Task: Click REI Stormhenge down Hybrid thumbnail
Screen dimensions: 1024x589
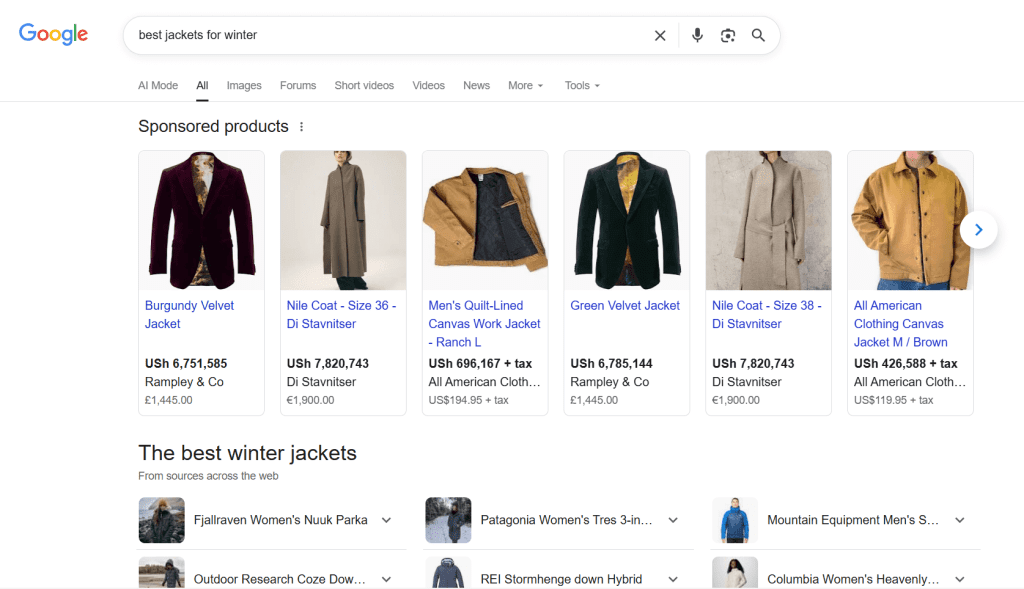Action: [x=448, y=573]
